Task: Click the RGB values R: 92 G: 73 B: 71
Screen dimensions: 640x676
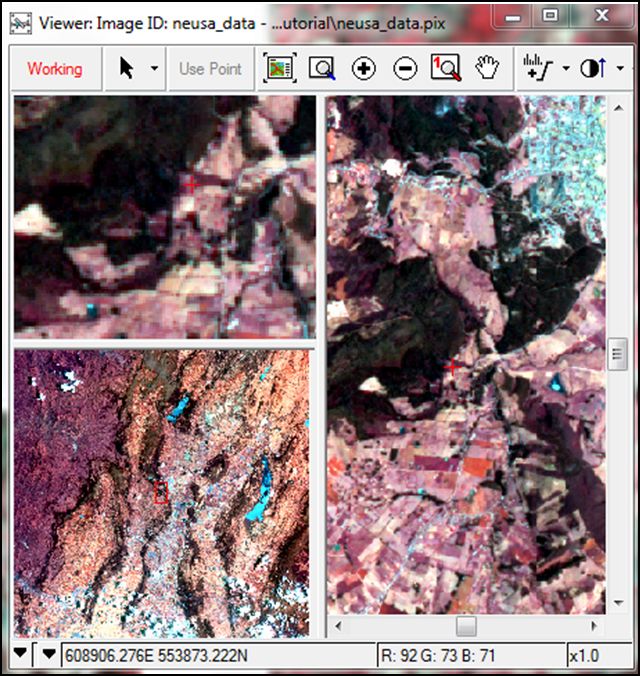Action: (x=438, y=656)
